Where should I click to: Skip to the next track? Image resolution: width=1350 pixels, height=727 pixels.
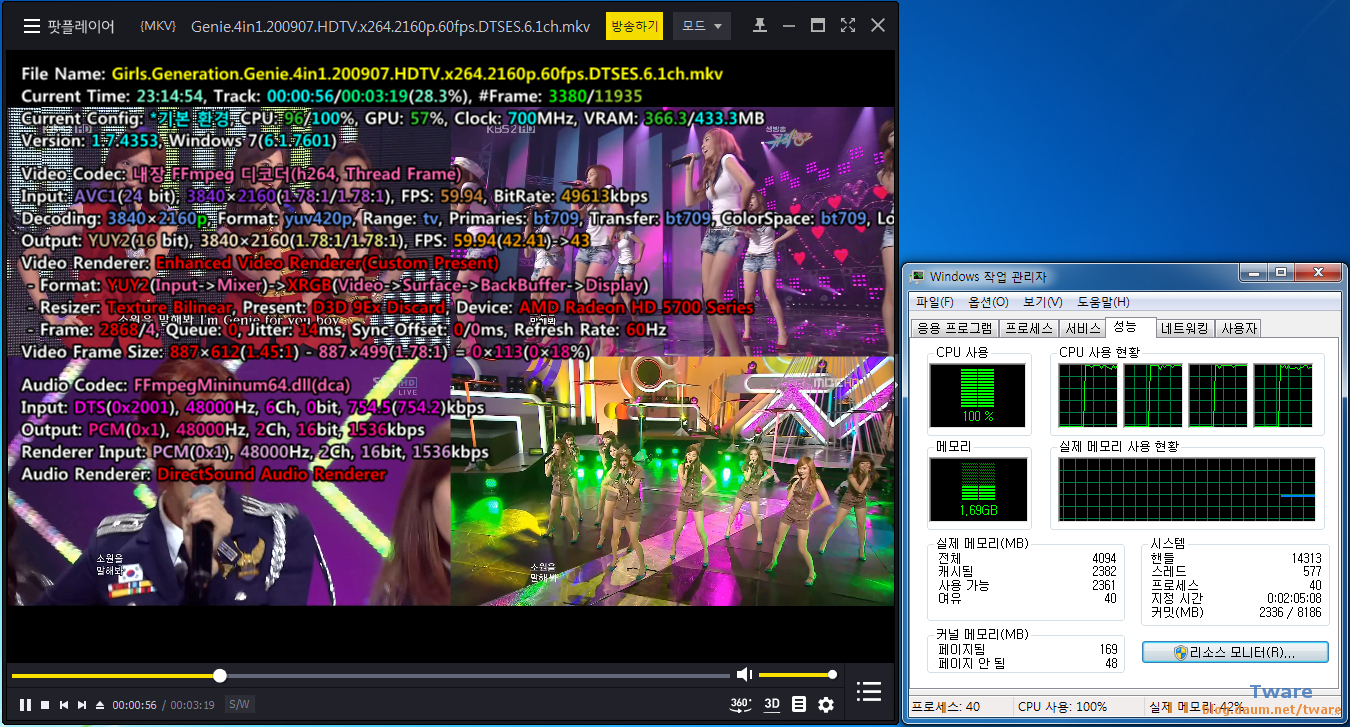[x=82, y=705]
